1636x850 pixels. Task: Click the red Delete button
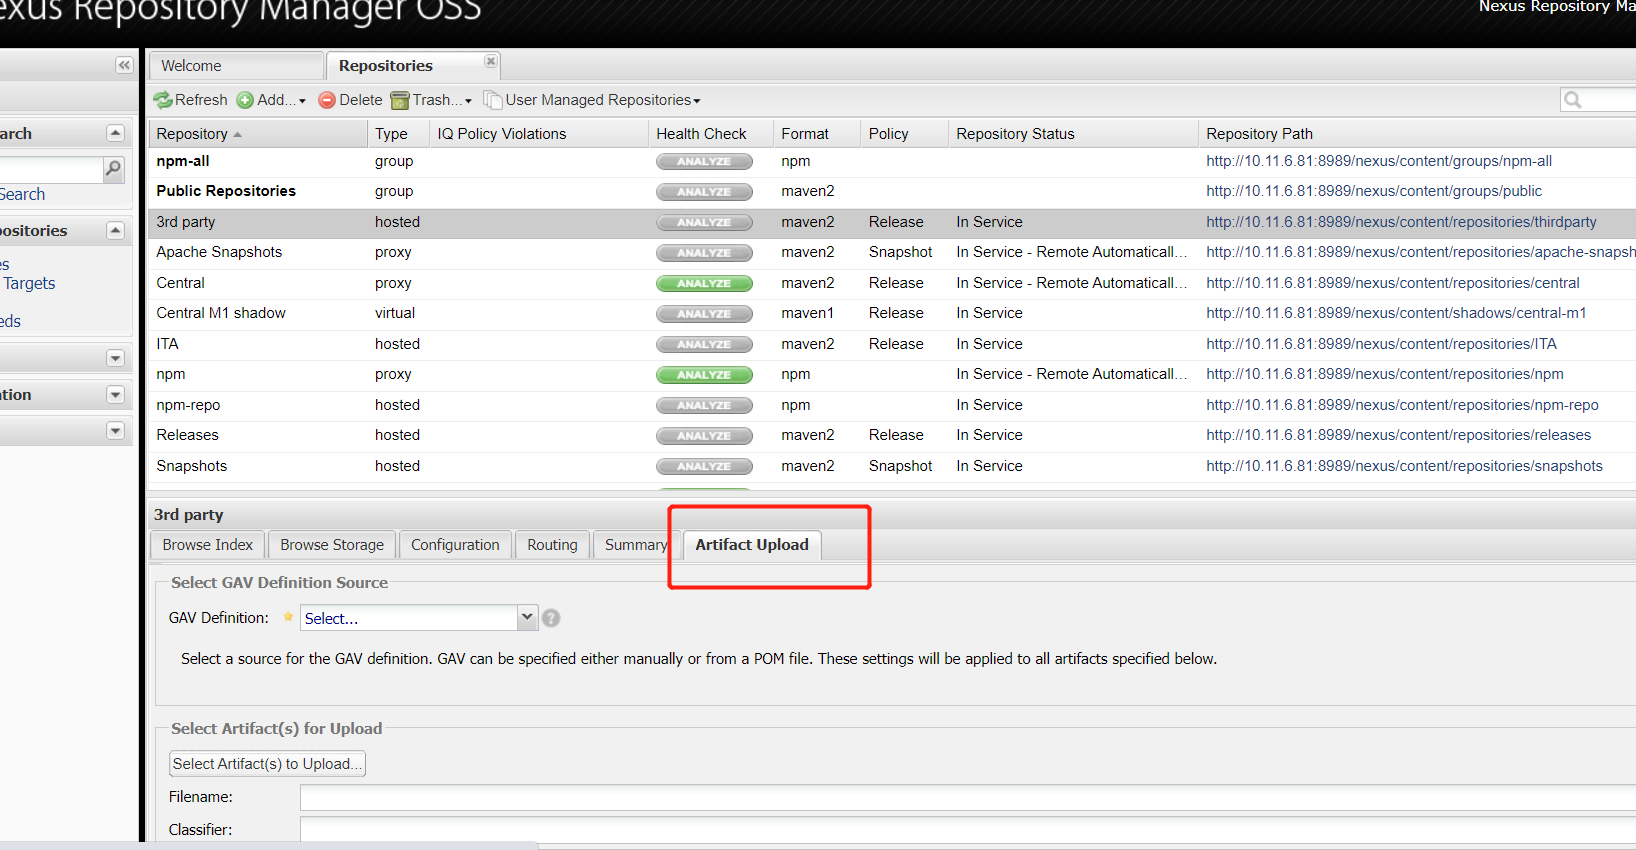point(350,100)
